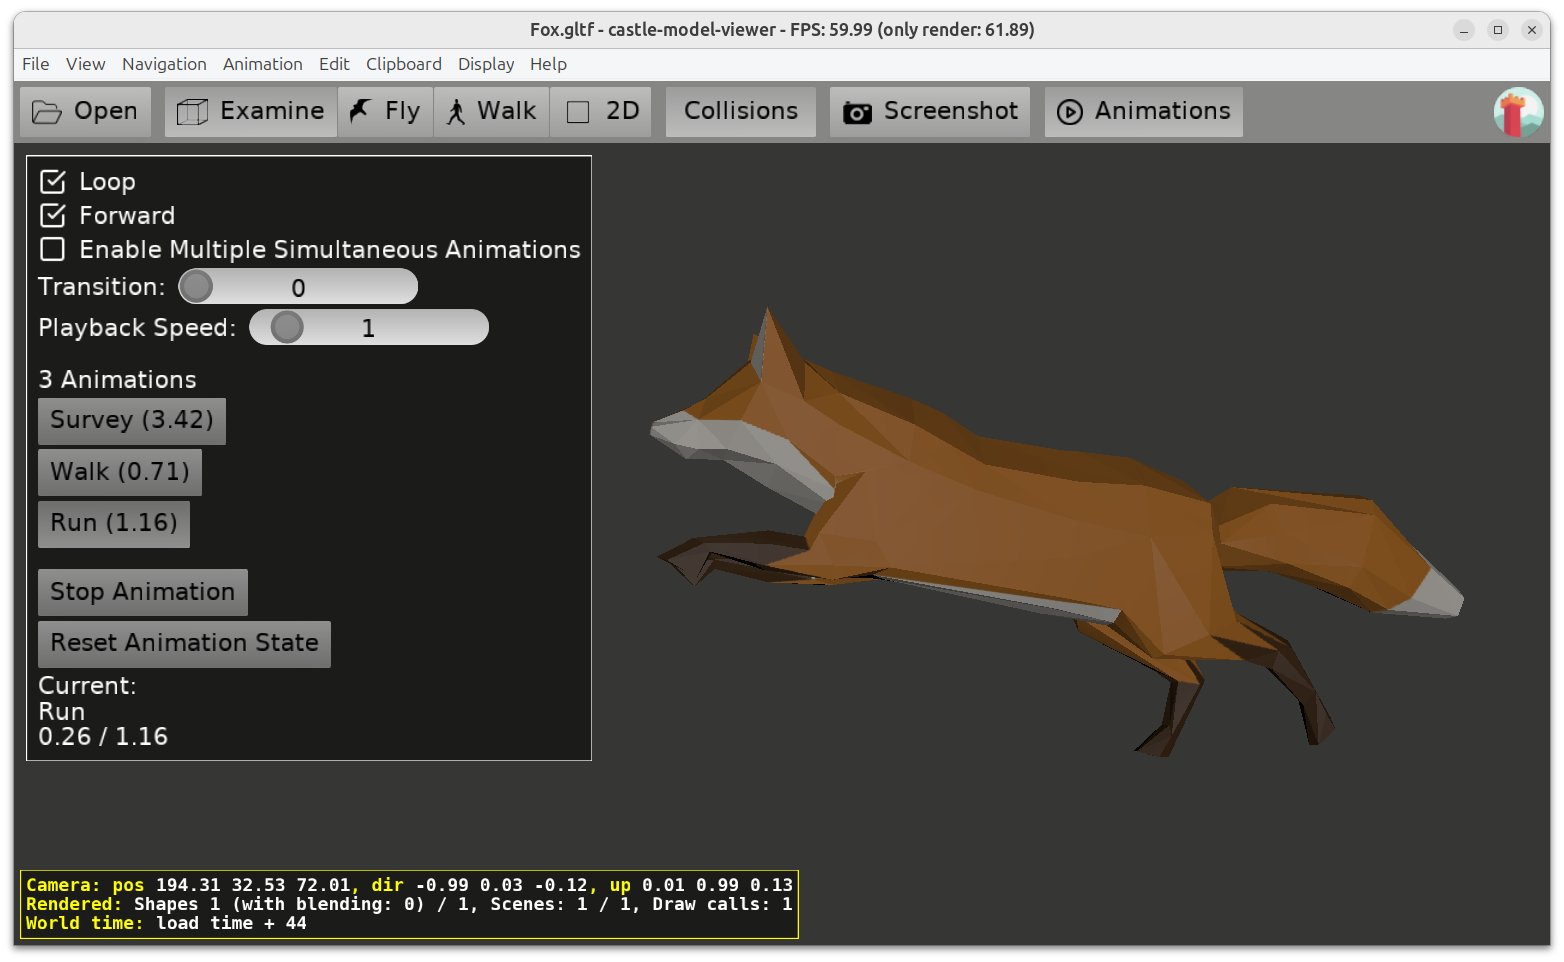Open the Clipboard menu dropdown
Viewport: 1564px width, 962px height.
(403, 64)
